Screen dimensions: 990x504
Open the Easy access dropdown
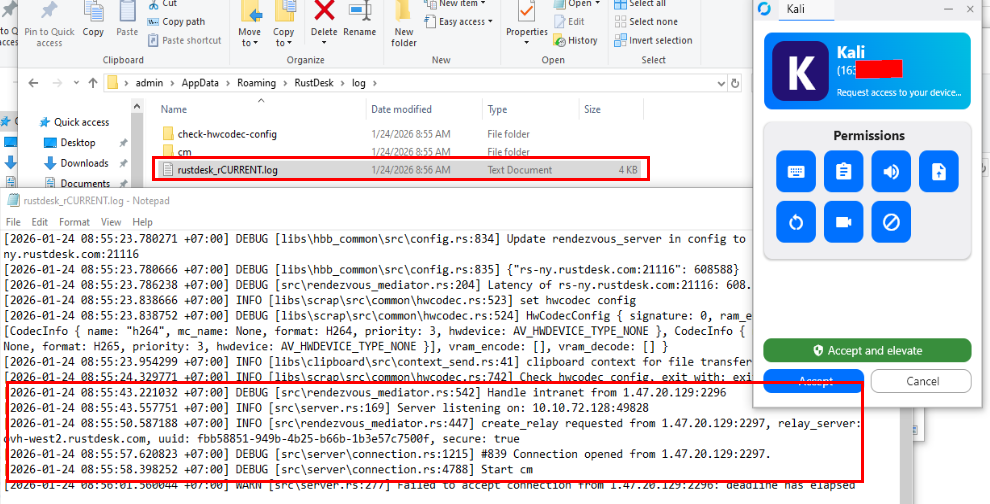459,21
